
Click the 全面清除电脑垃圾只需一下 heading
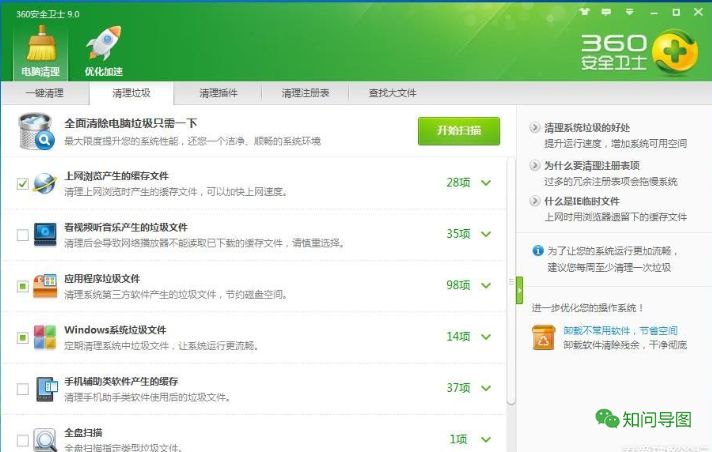pyautogui.click(x=131, y=123)
